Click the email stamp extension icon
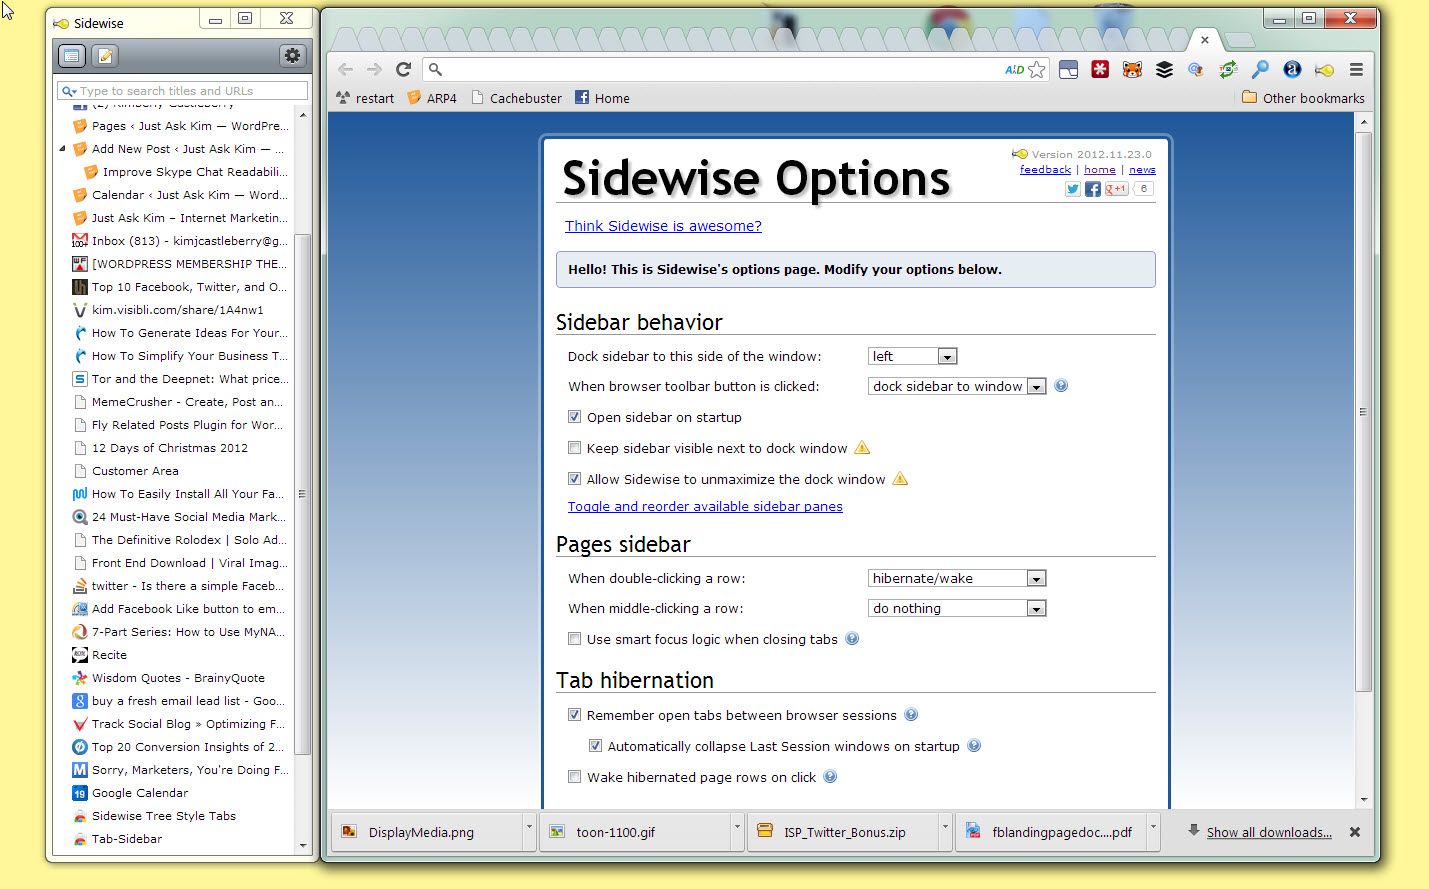 (1196, 69)
